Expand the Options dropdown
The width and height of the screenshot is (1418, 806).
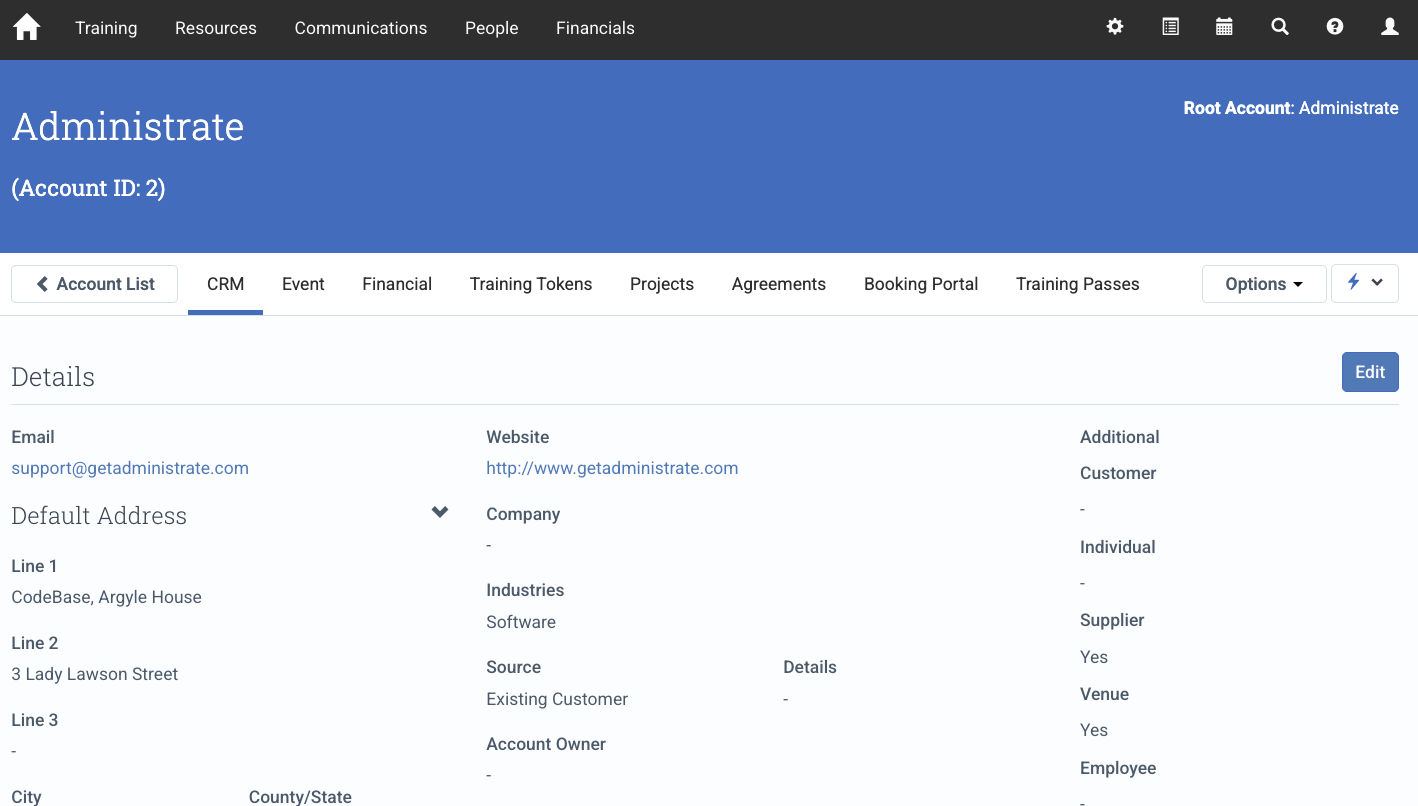pyautogui.click(x=1264, y=284)
